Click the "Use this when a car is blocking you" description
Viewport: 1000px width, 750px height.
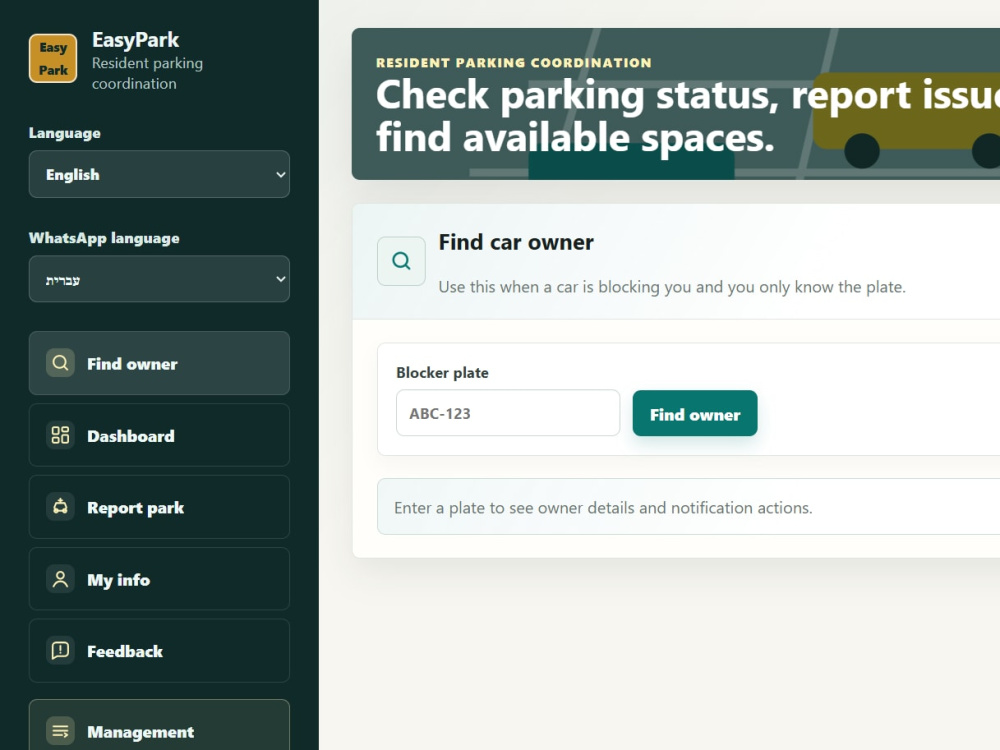[672, 287]
